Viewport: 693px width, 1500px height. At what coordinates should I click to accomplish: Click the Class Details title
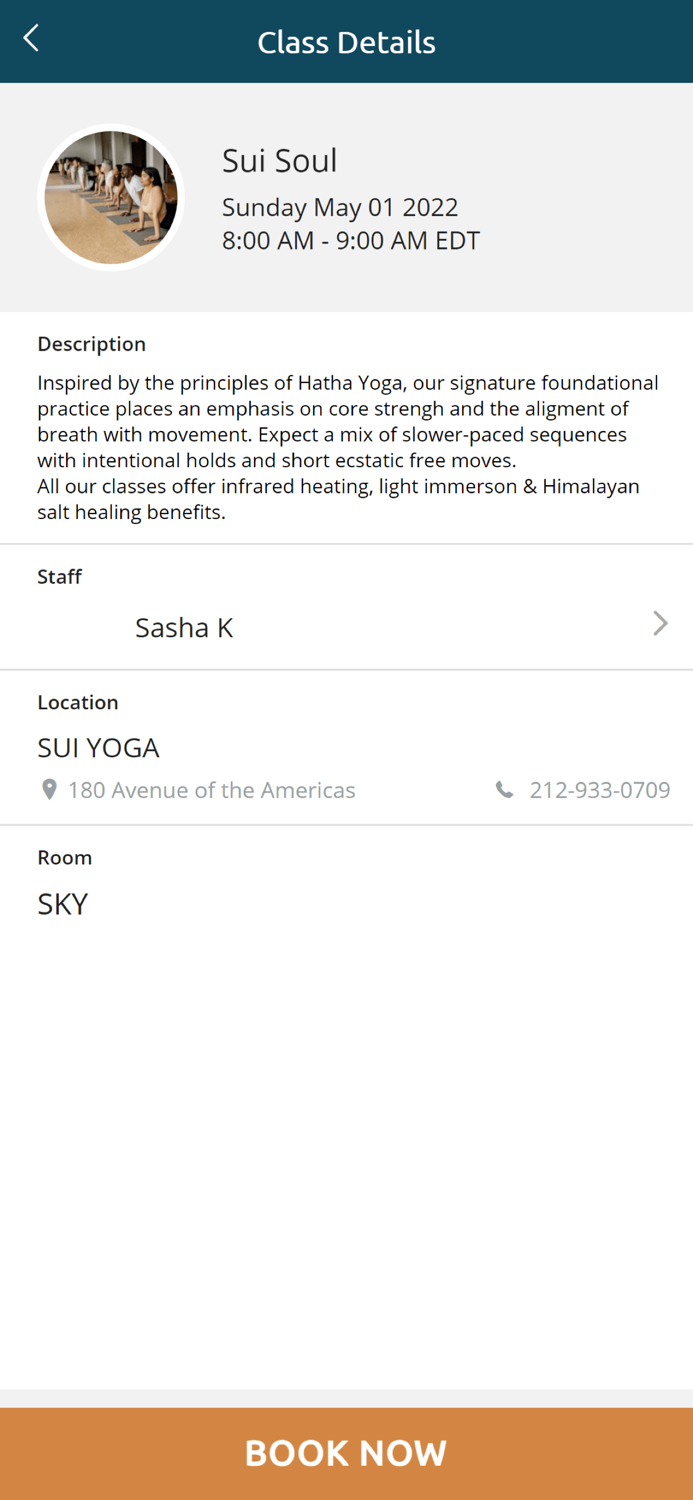pos(346,42)
